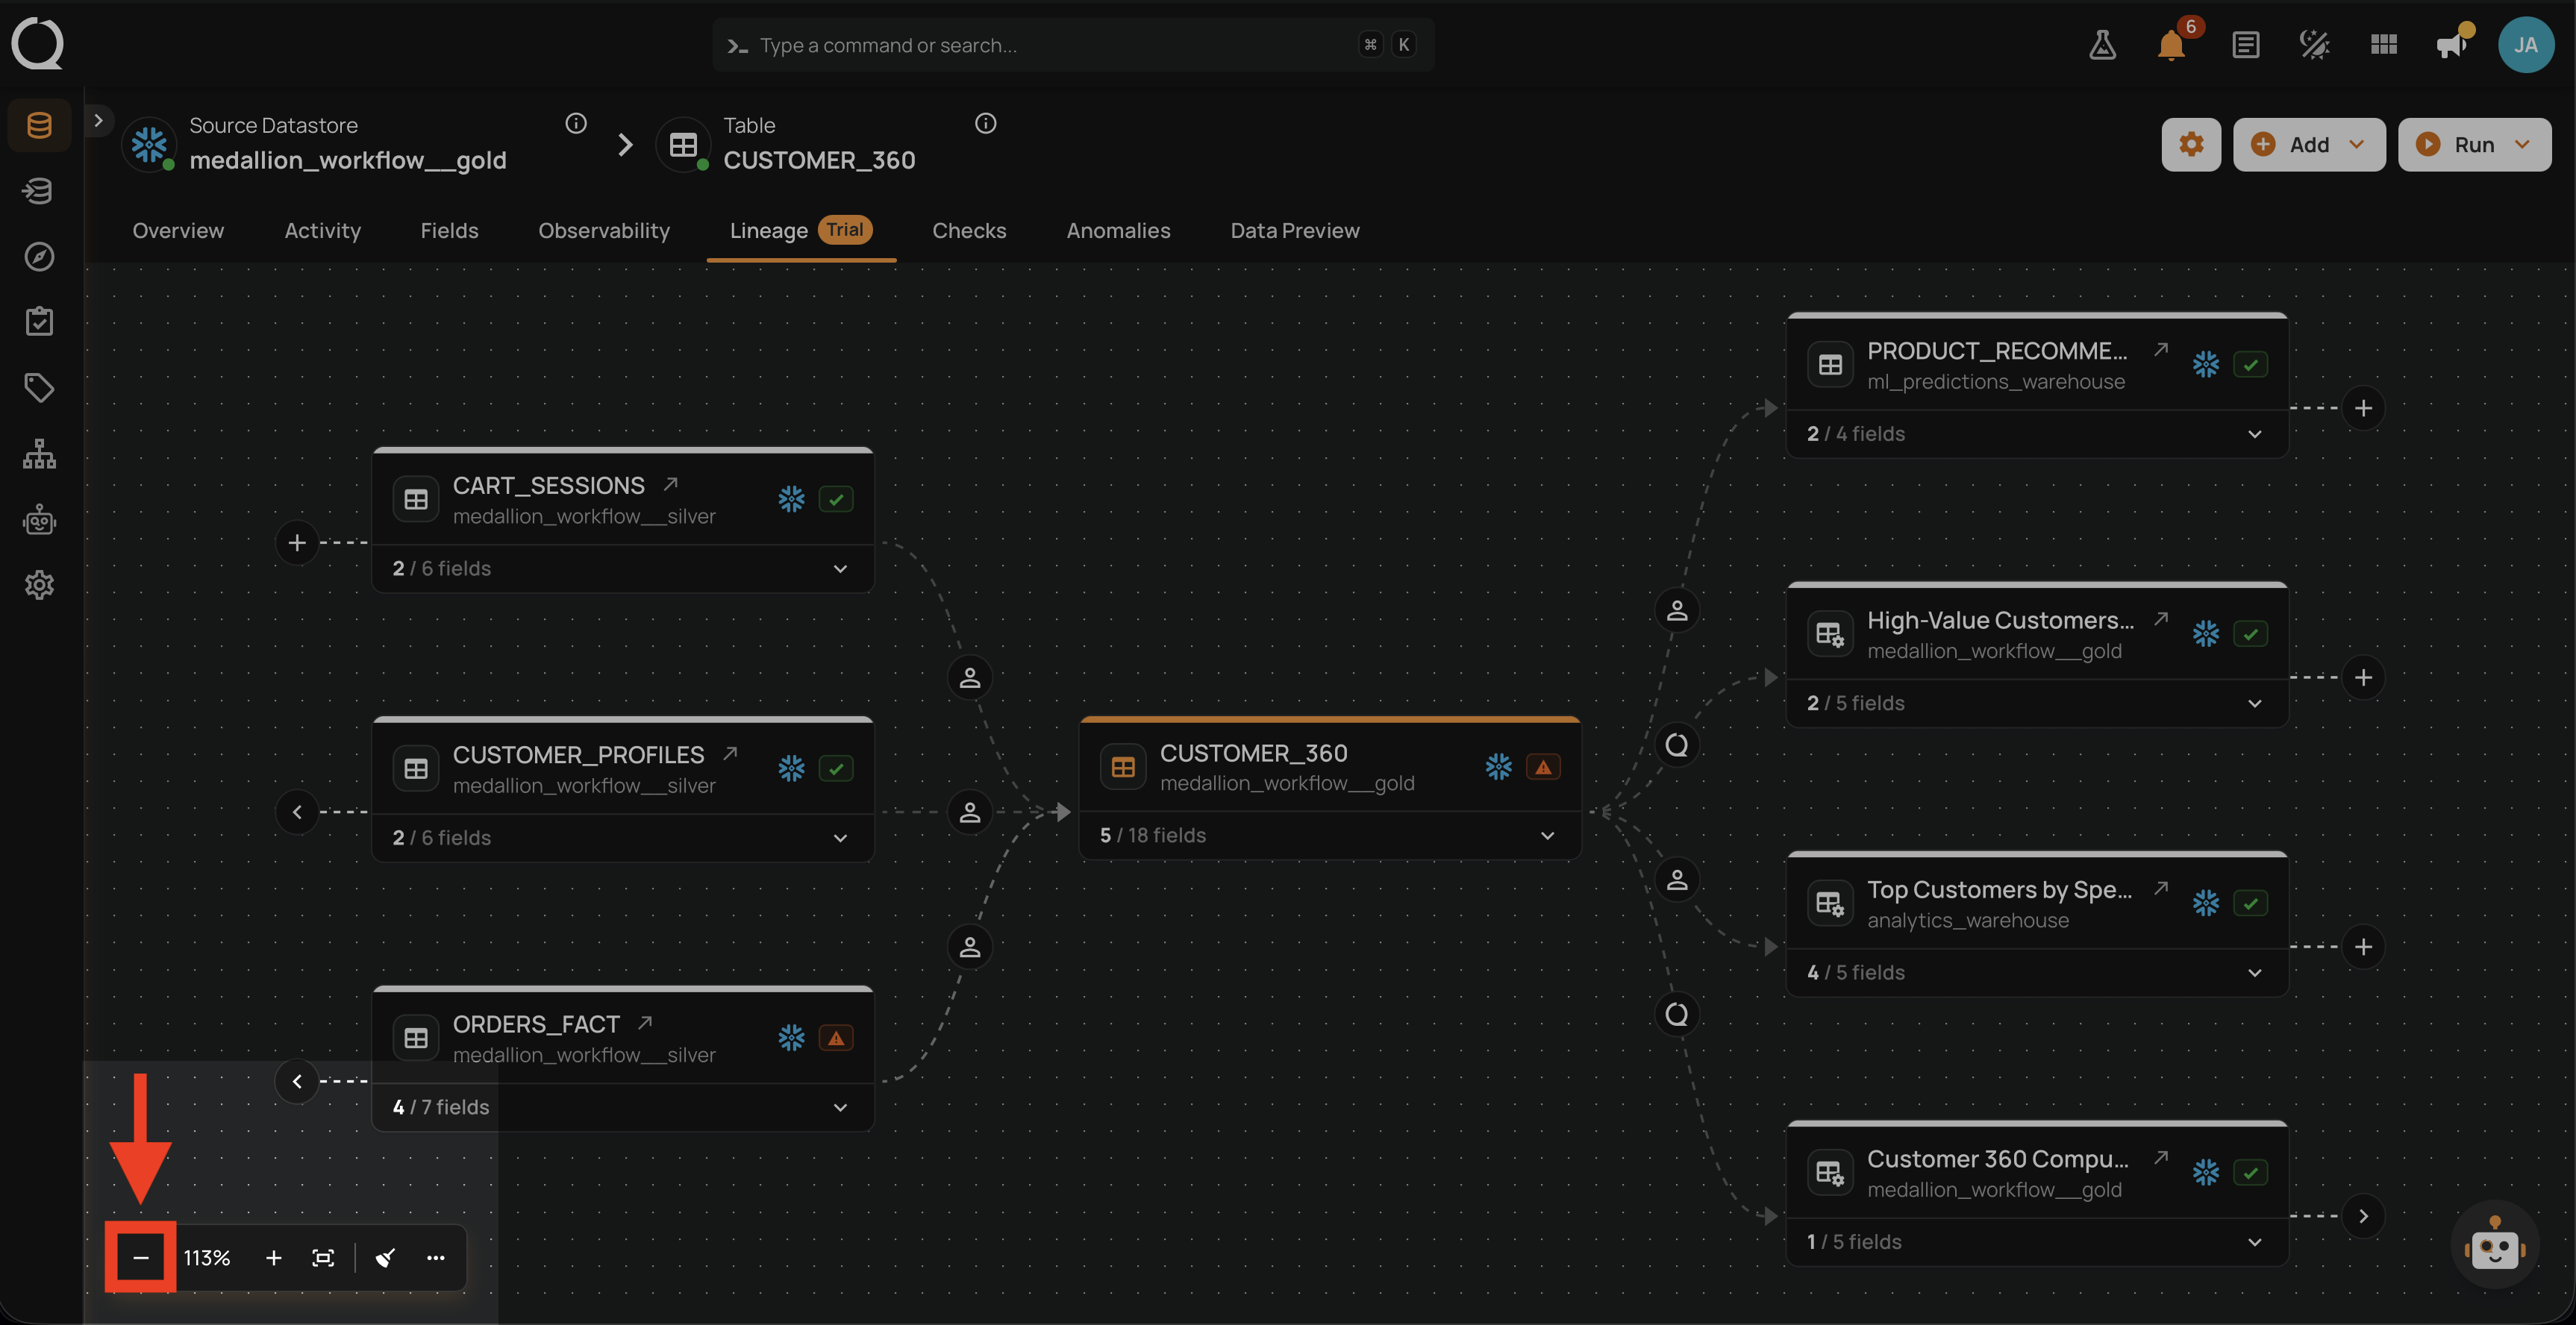This screenshot has width=2576, height=1325.
Task: Switch to the Anomalies tab
Action: pos(1118,231)
